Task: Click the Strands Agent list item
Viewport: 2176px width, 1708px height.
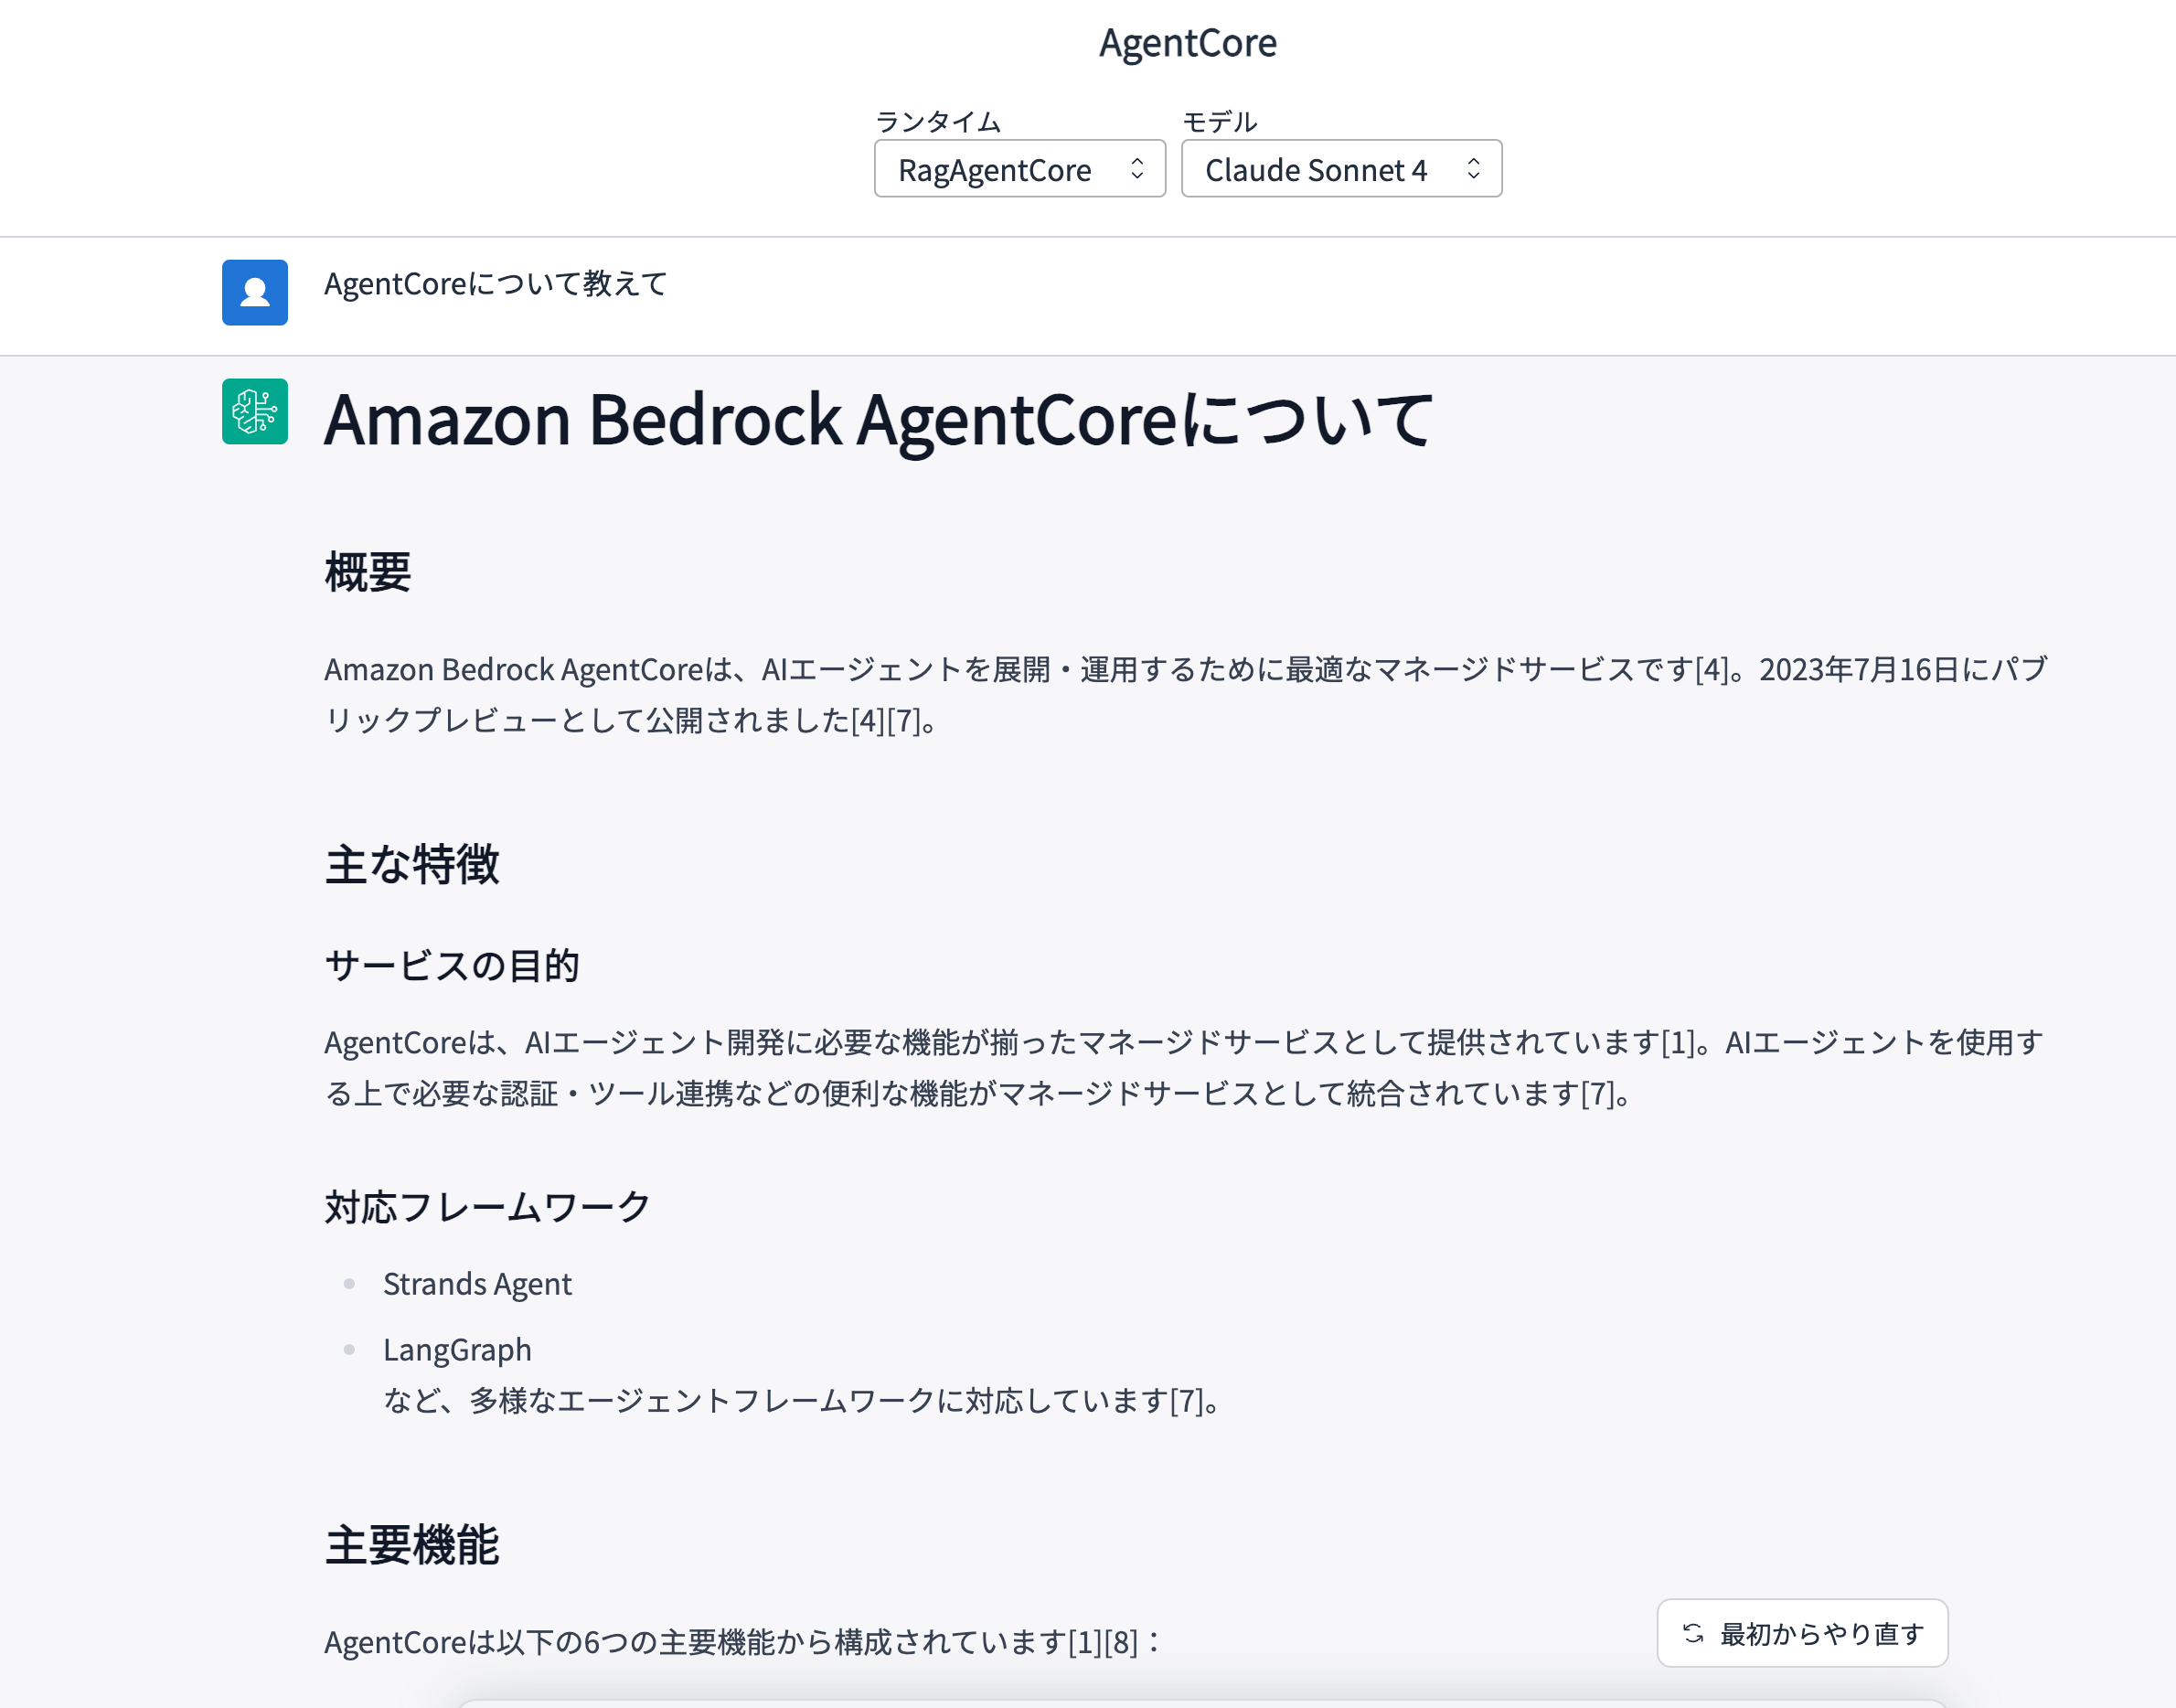Action: tap(477, 1284)
